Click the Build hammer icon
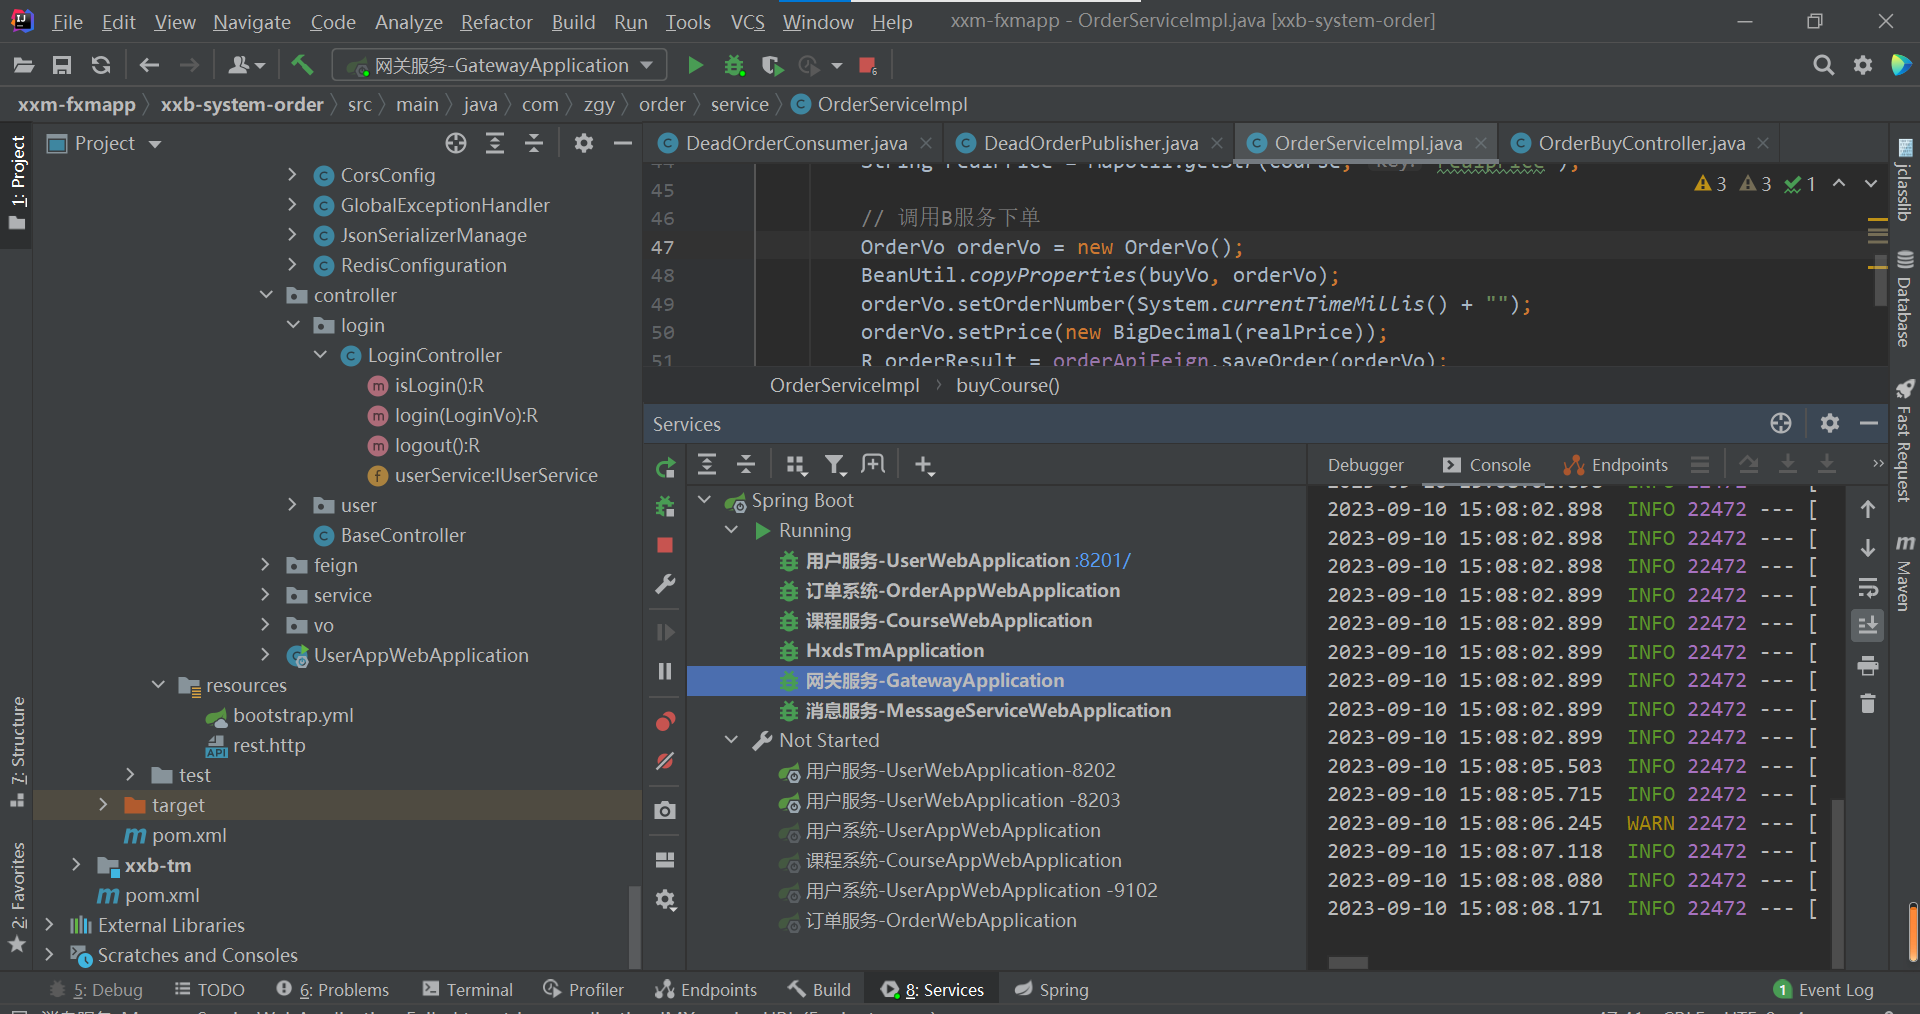Image resolution: width=1920 pixels, height=1014 pixels. click(x=301, y=65)
